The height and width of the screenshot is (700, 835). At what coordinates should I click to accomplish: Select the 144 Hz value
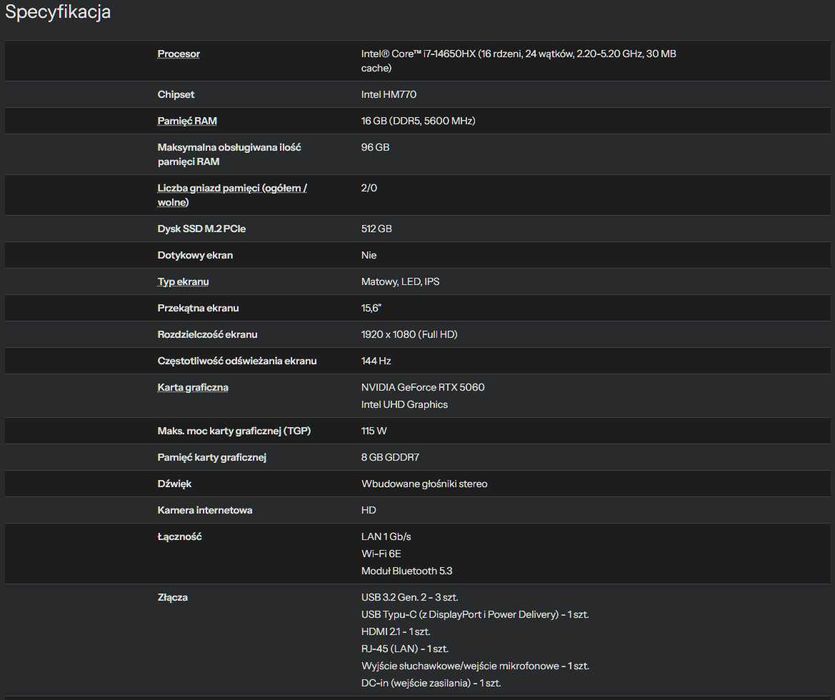(x=376, y=361)
